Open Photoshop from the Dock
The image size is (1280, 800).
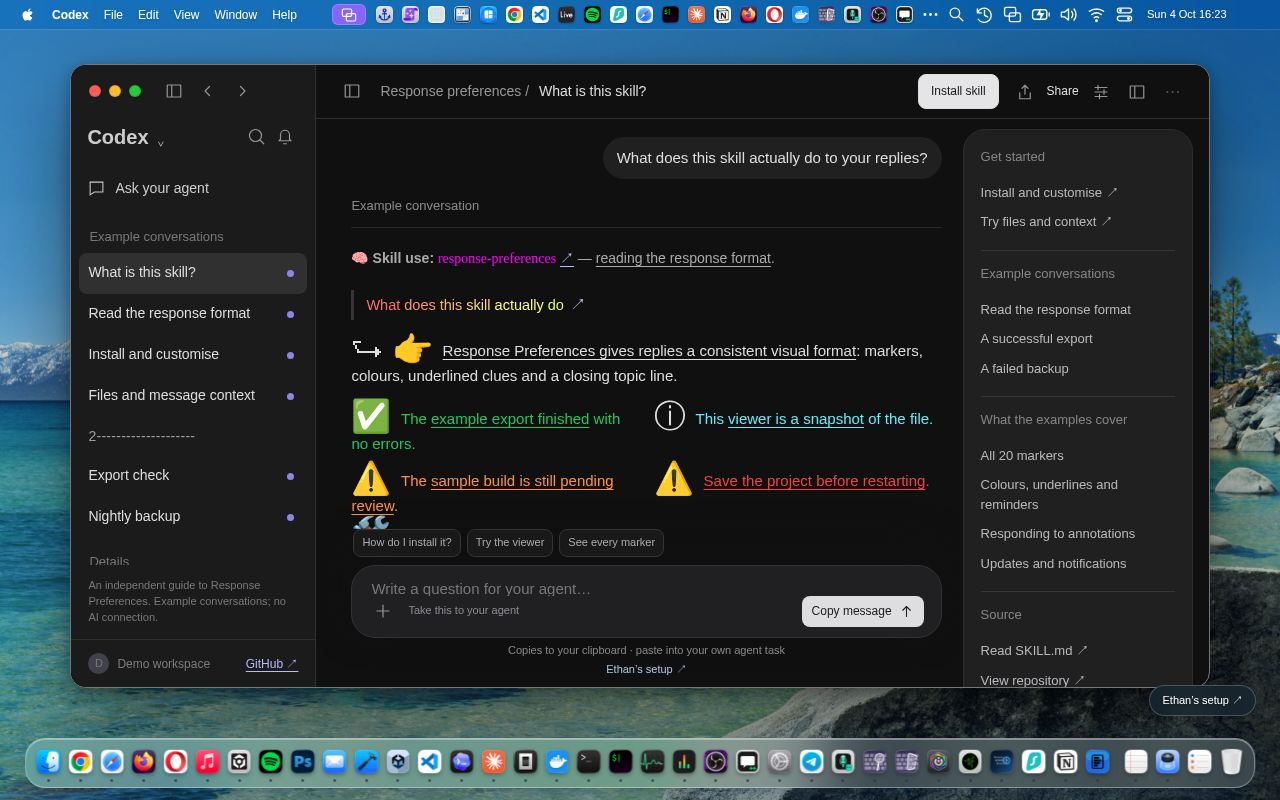tap(302, 762)
